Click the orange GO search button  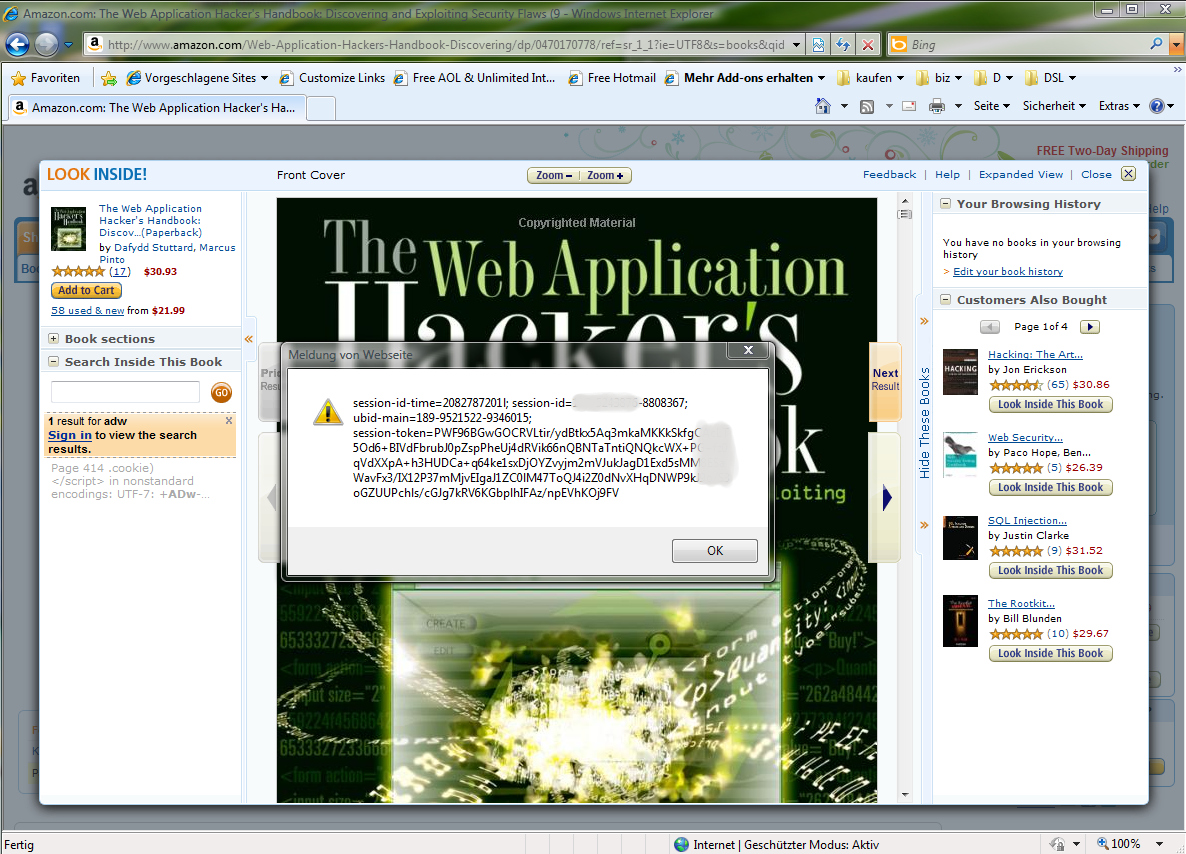(x=221, y=393)
